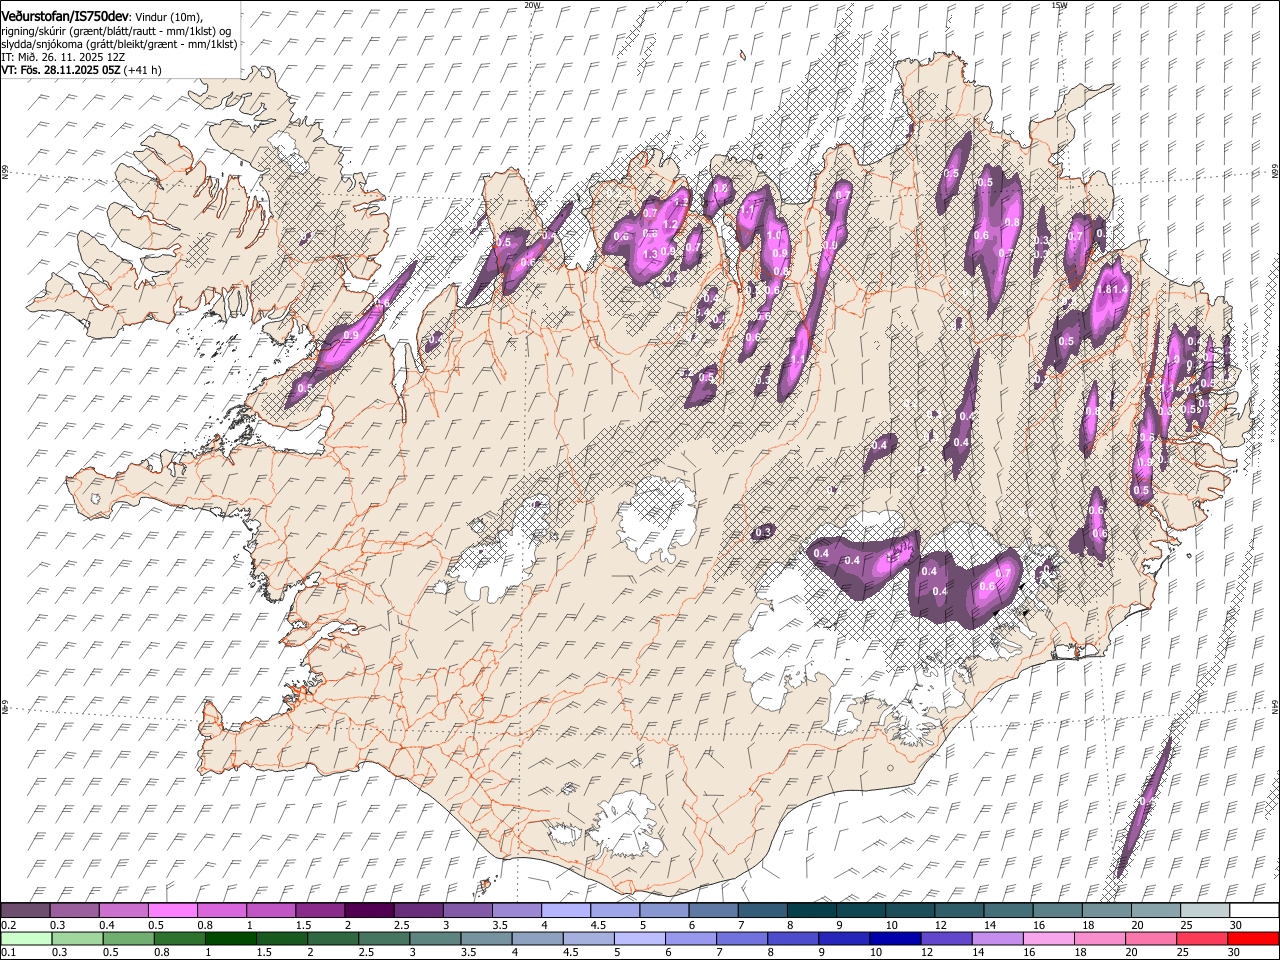Image resolution: width=1280 pixels, height=960 pixels.
Task: Pick the darkest purple snow swatch, 2 to 2.5
Action: [369, 910]
